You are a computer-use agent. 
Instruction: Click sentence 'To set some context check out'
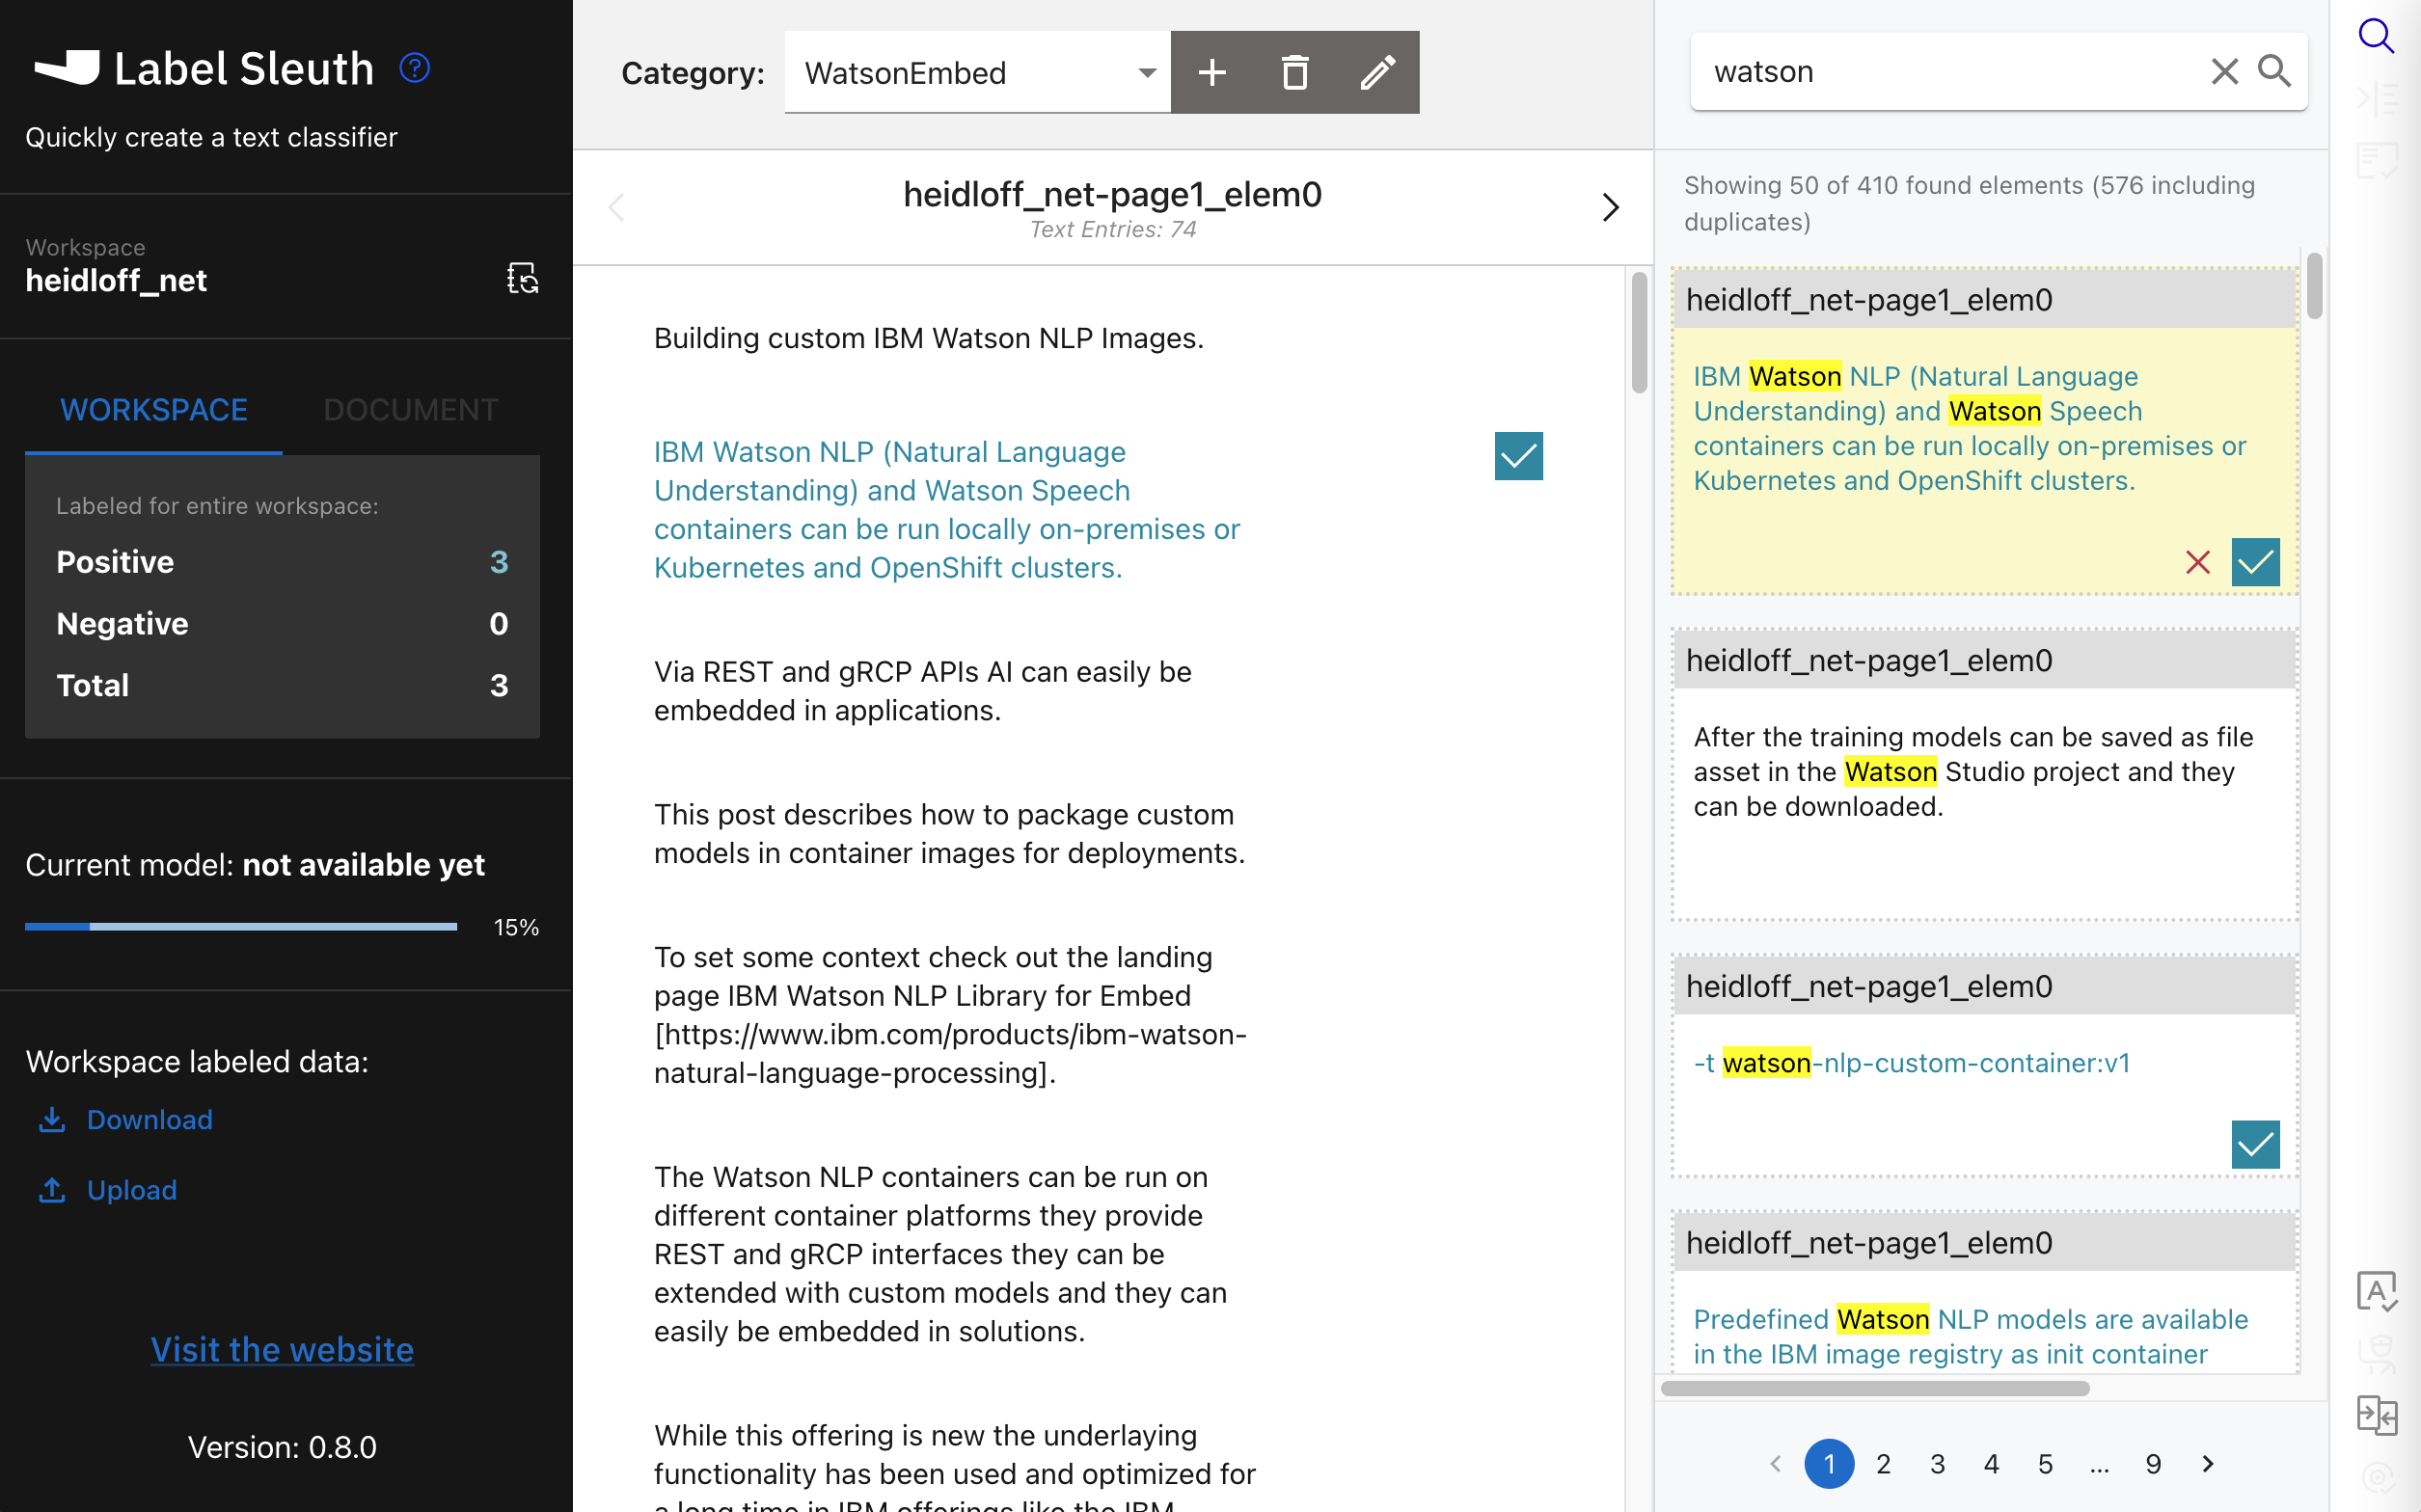pyautogui.click(x=950, y=1014)
